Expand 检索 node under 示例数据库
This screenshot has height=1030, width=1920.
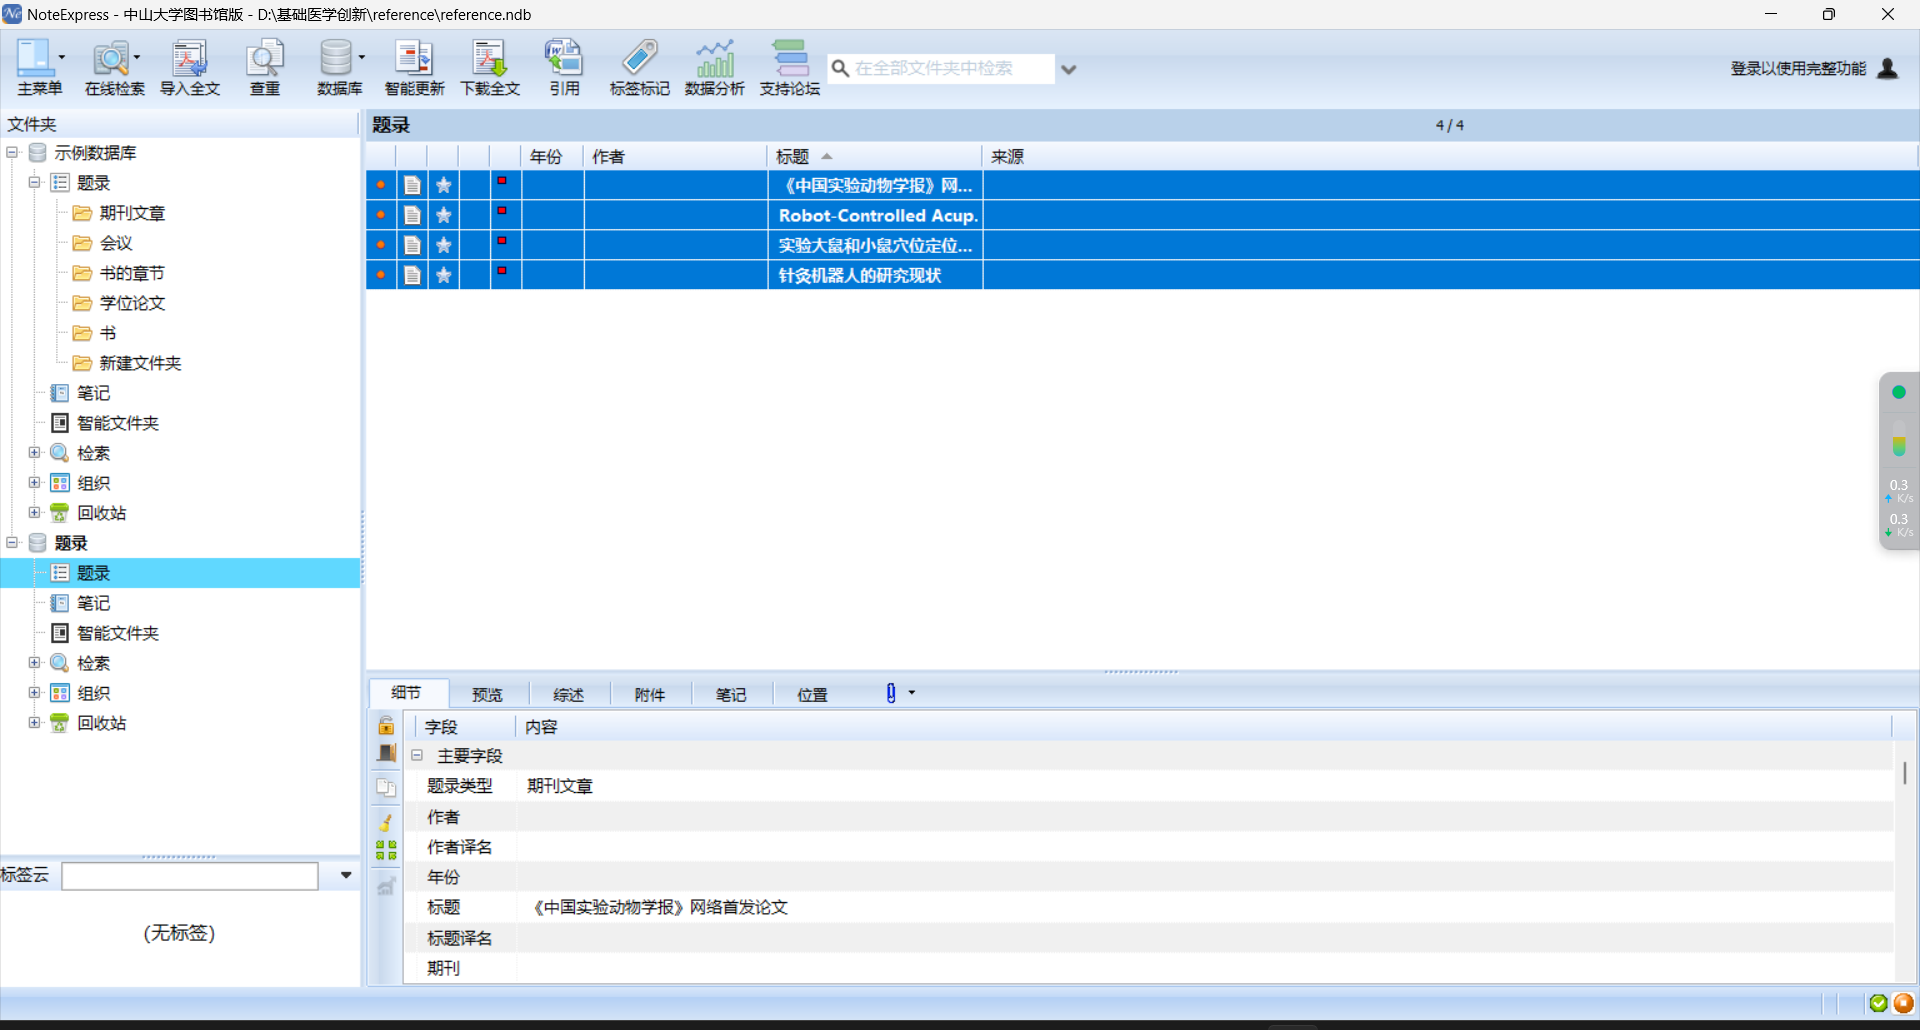pos(35,452)
